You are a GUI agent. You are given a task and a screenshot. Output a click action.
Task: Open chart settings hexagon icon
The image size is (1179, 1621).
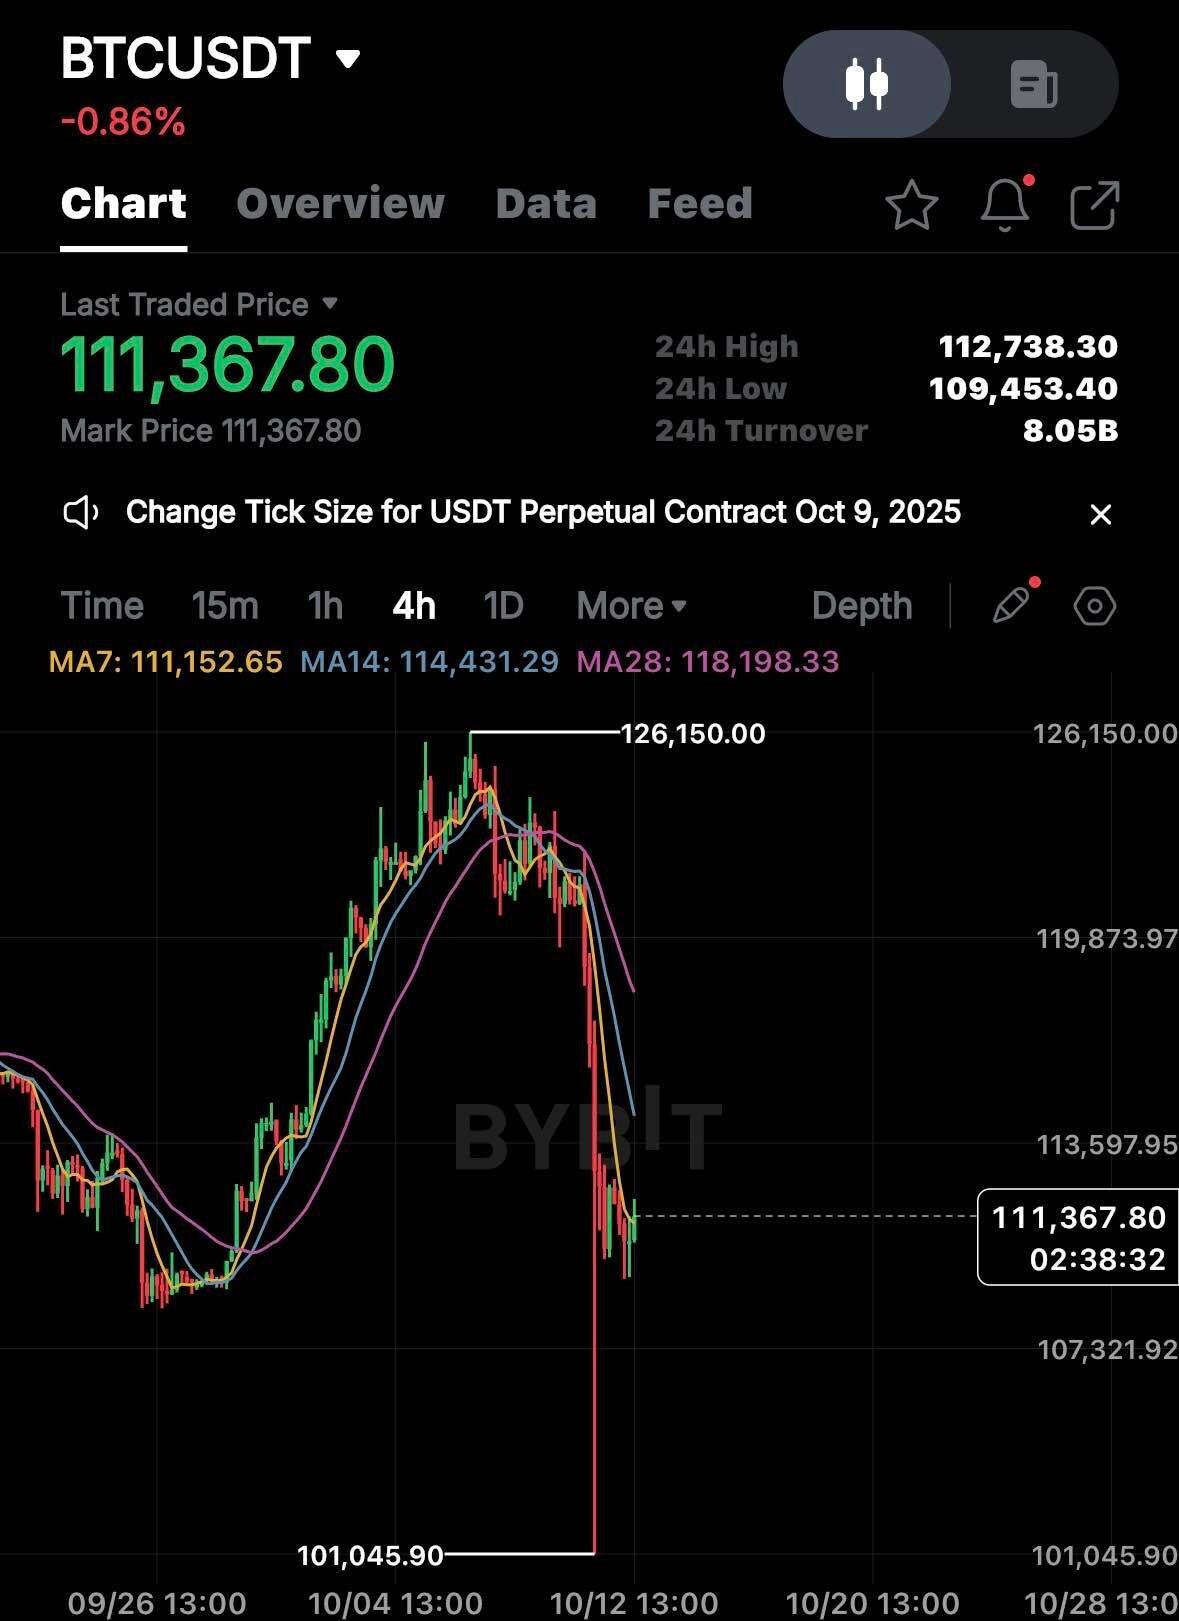click(x=1094, y=606)
